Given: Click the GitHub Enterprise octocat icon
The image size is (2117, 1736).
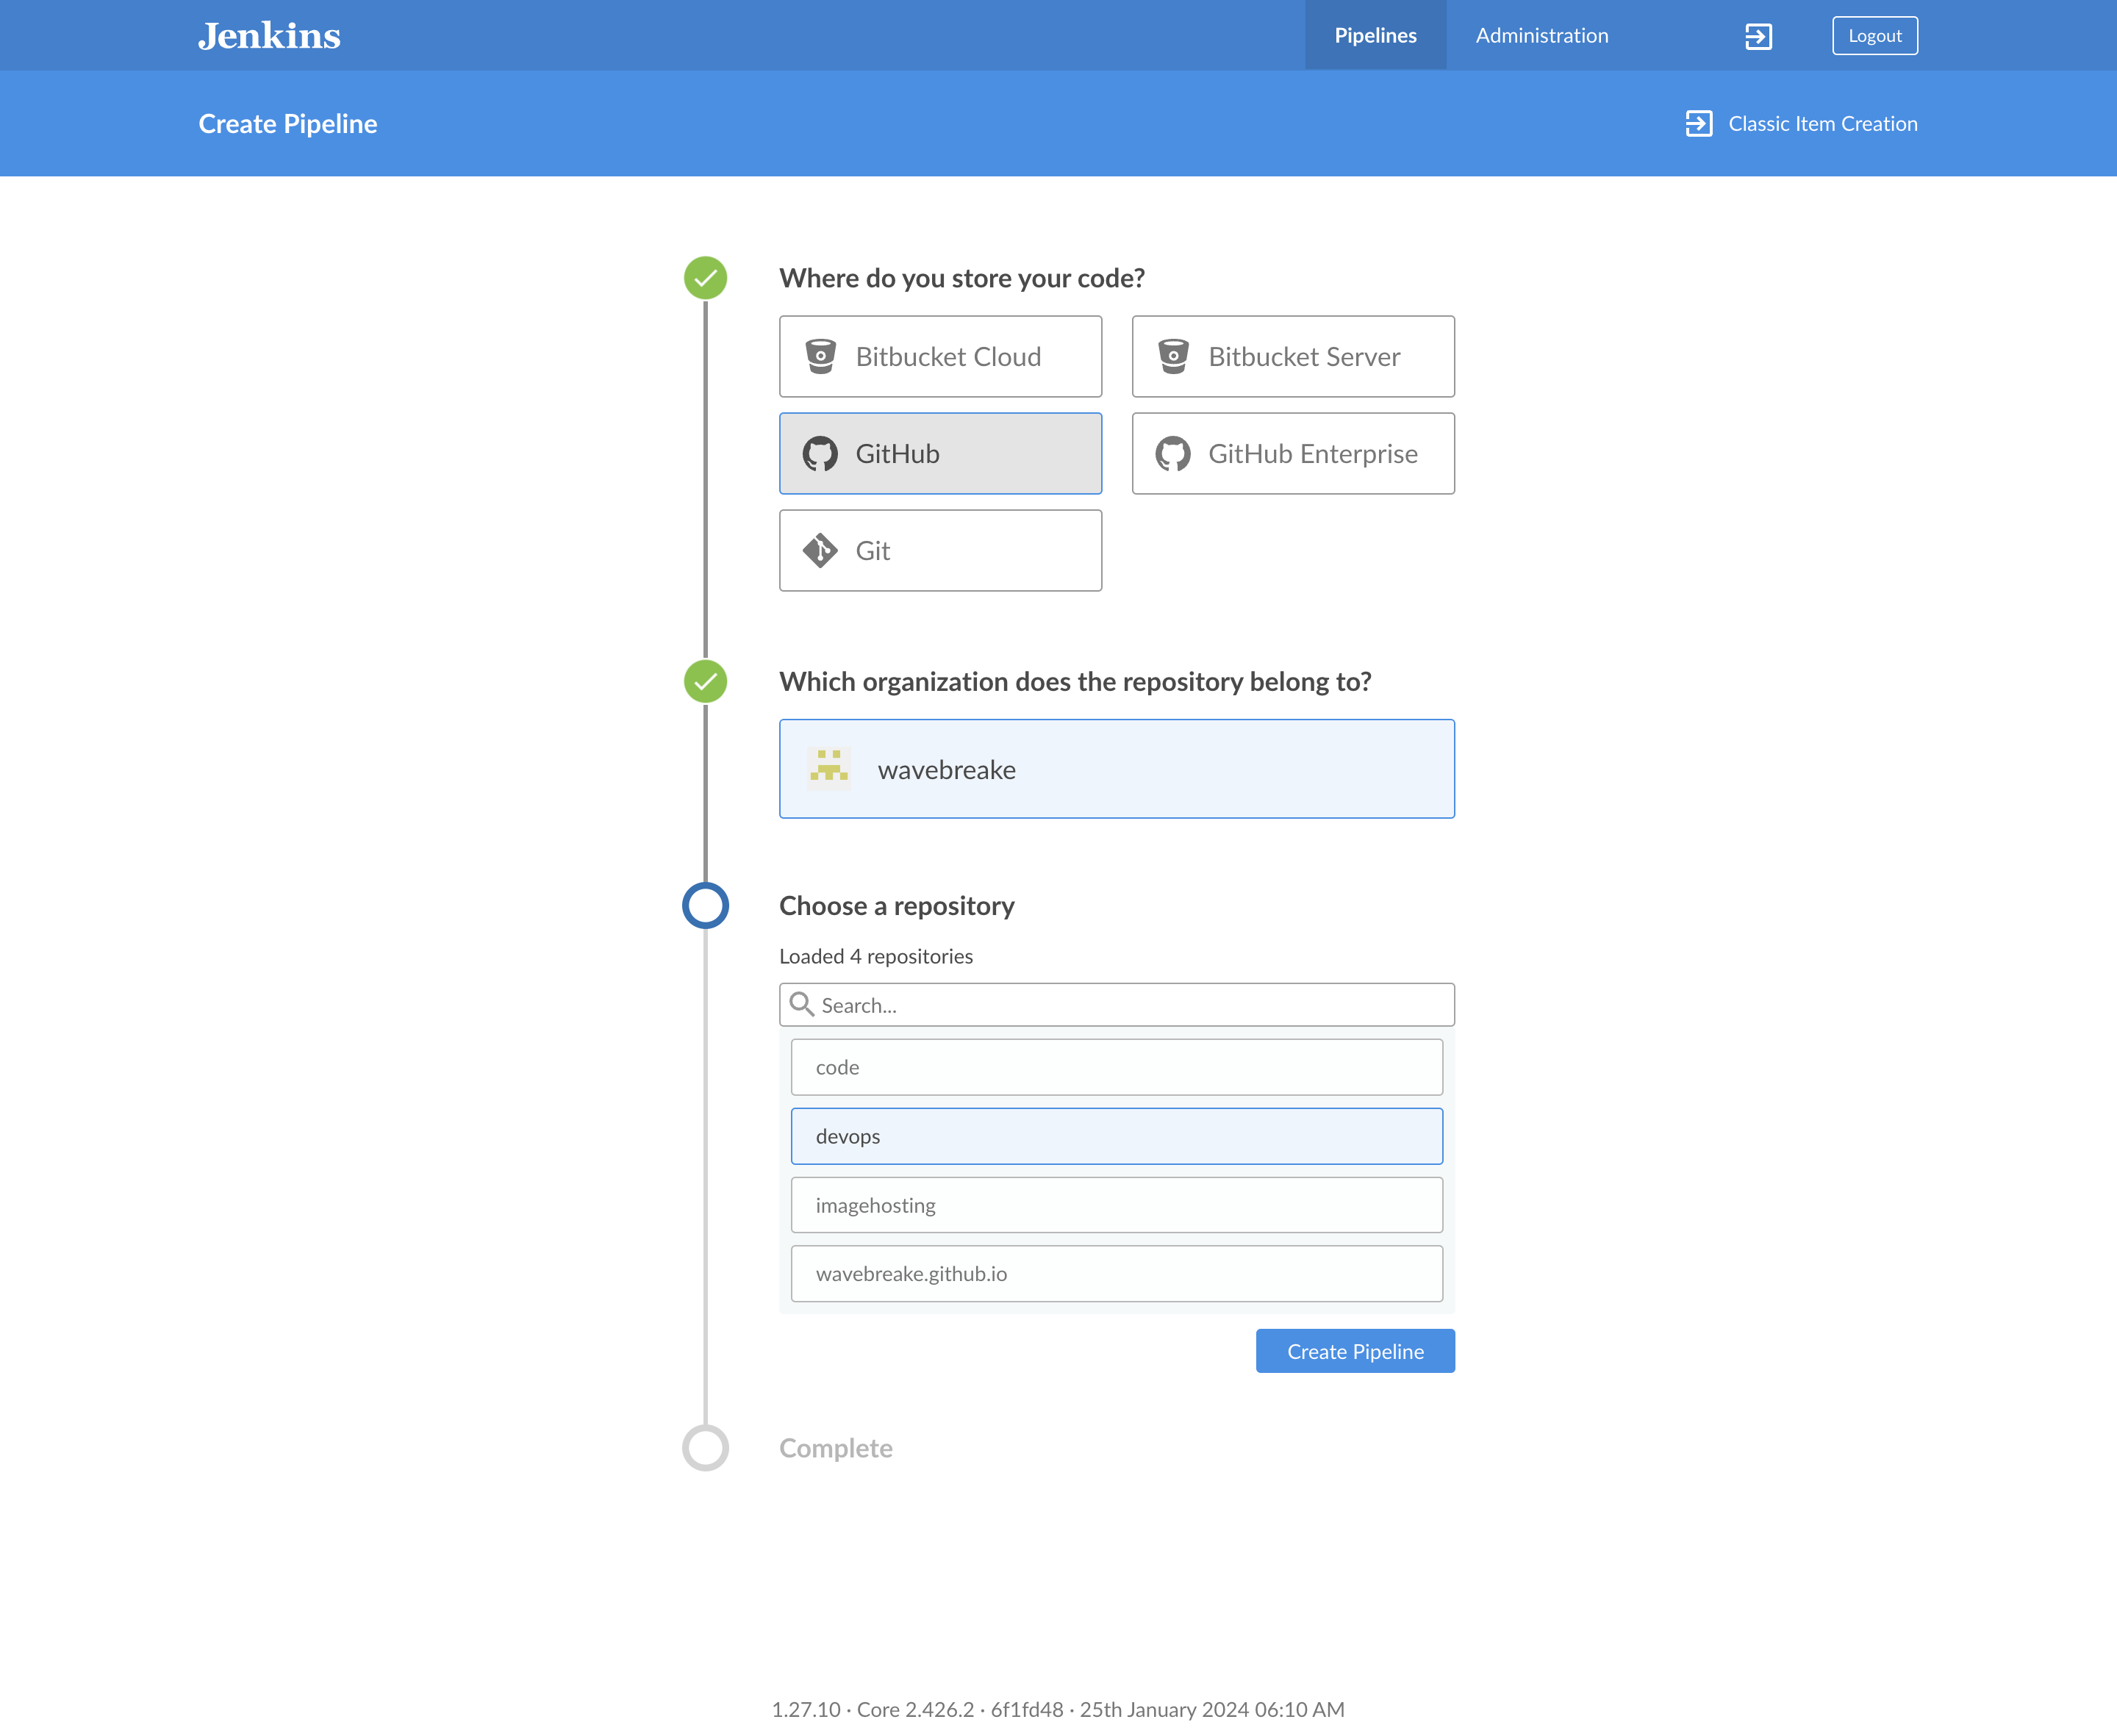Looking at the screenshot, I should coord(1173,454).
